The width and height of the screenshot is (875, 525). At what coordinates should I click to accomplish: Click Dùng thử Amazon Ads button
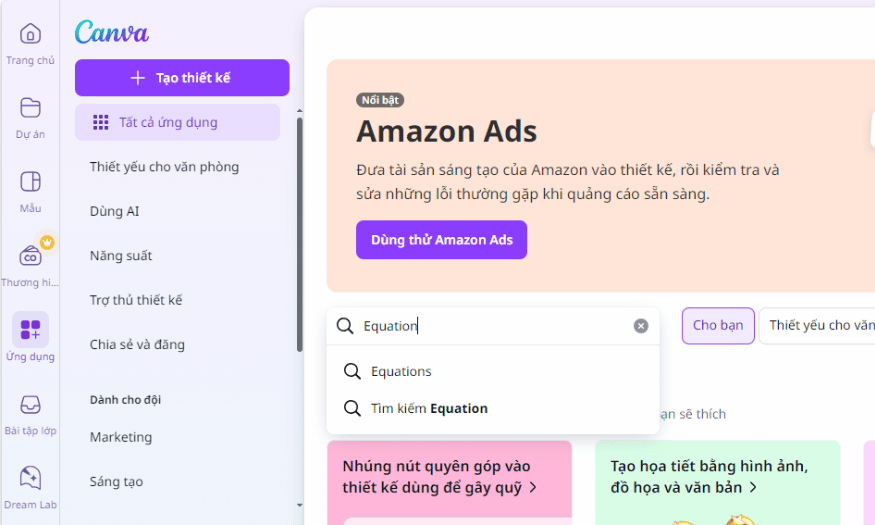click(441, 240)
